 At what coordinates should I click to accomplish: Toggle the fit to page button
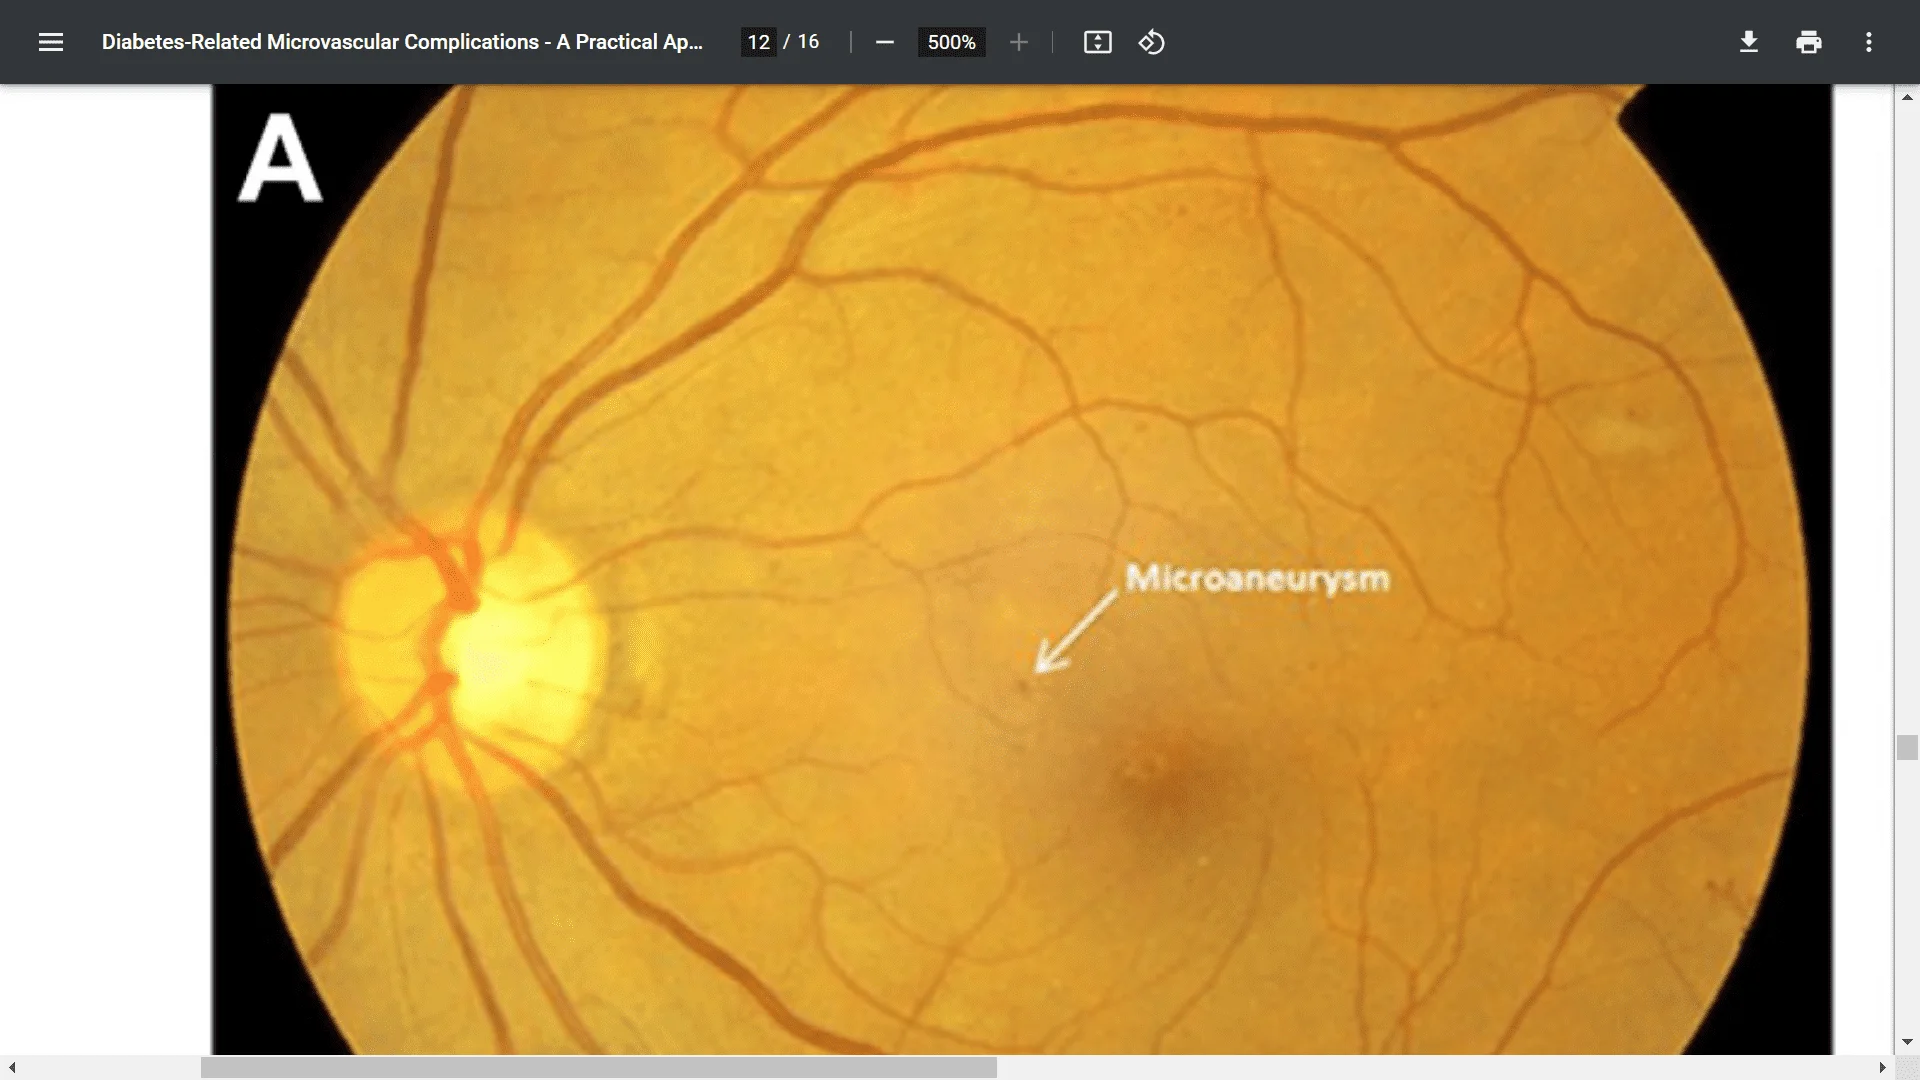tap(1097, 42)
